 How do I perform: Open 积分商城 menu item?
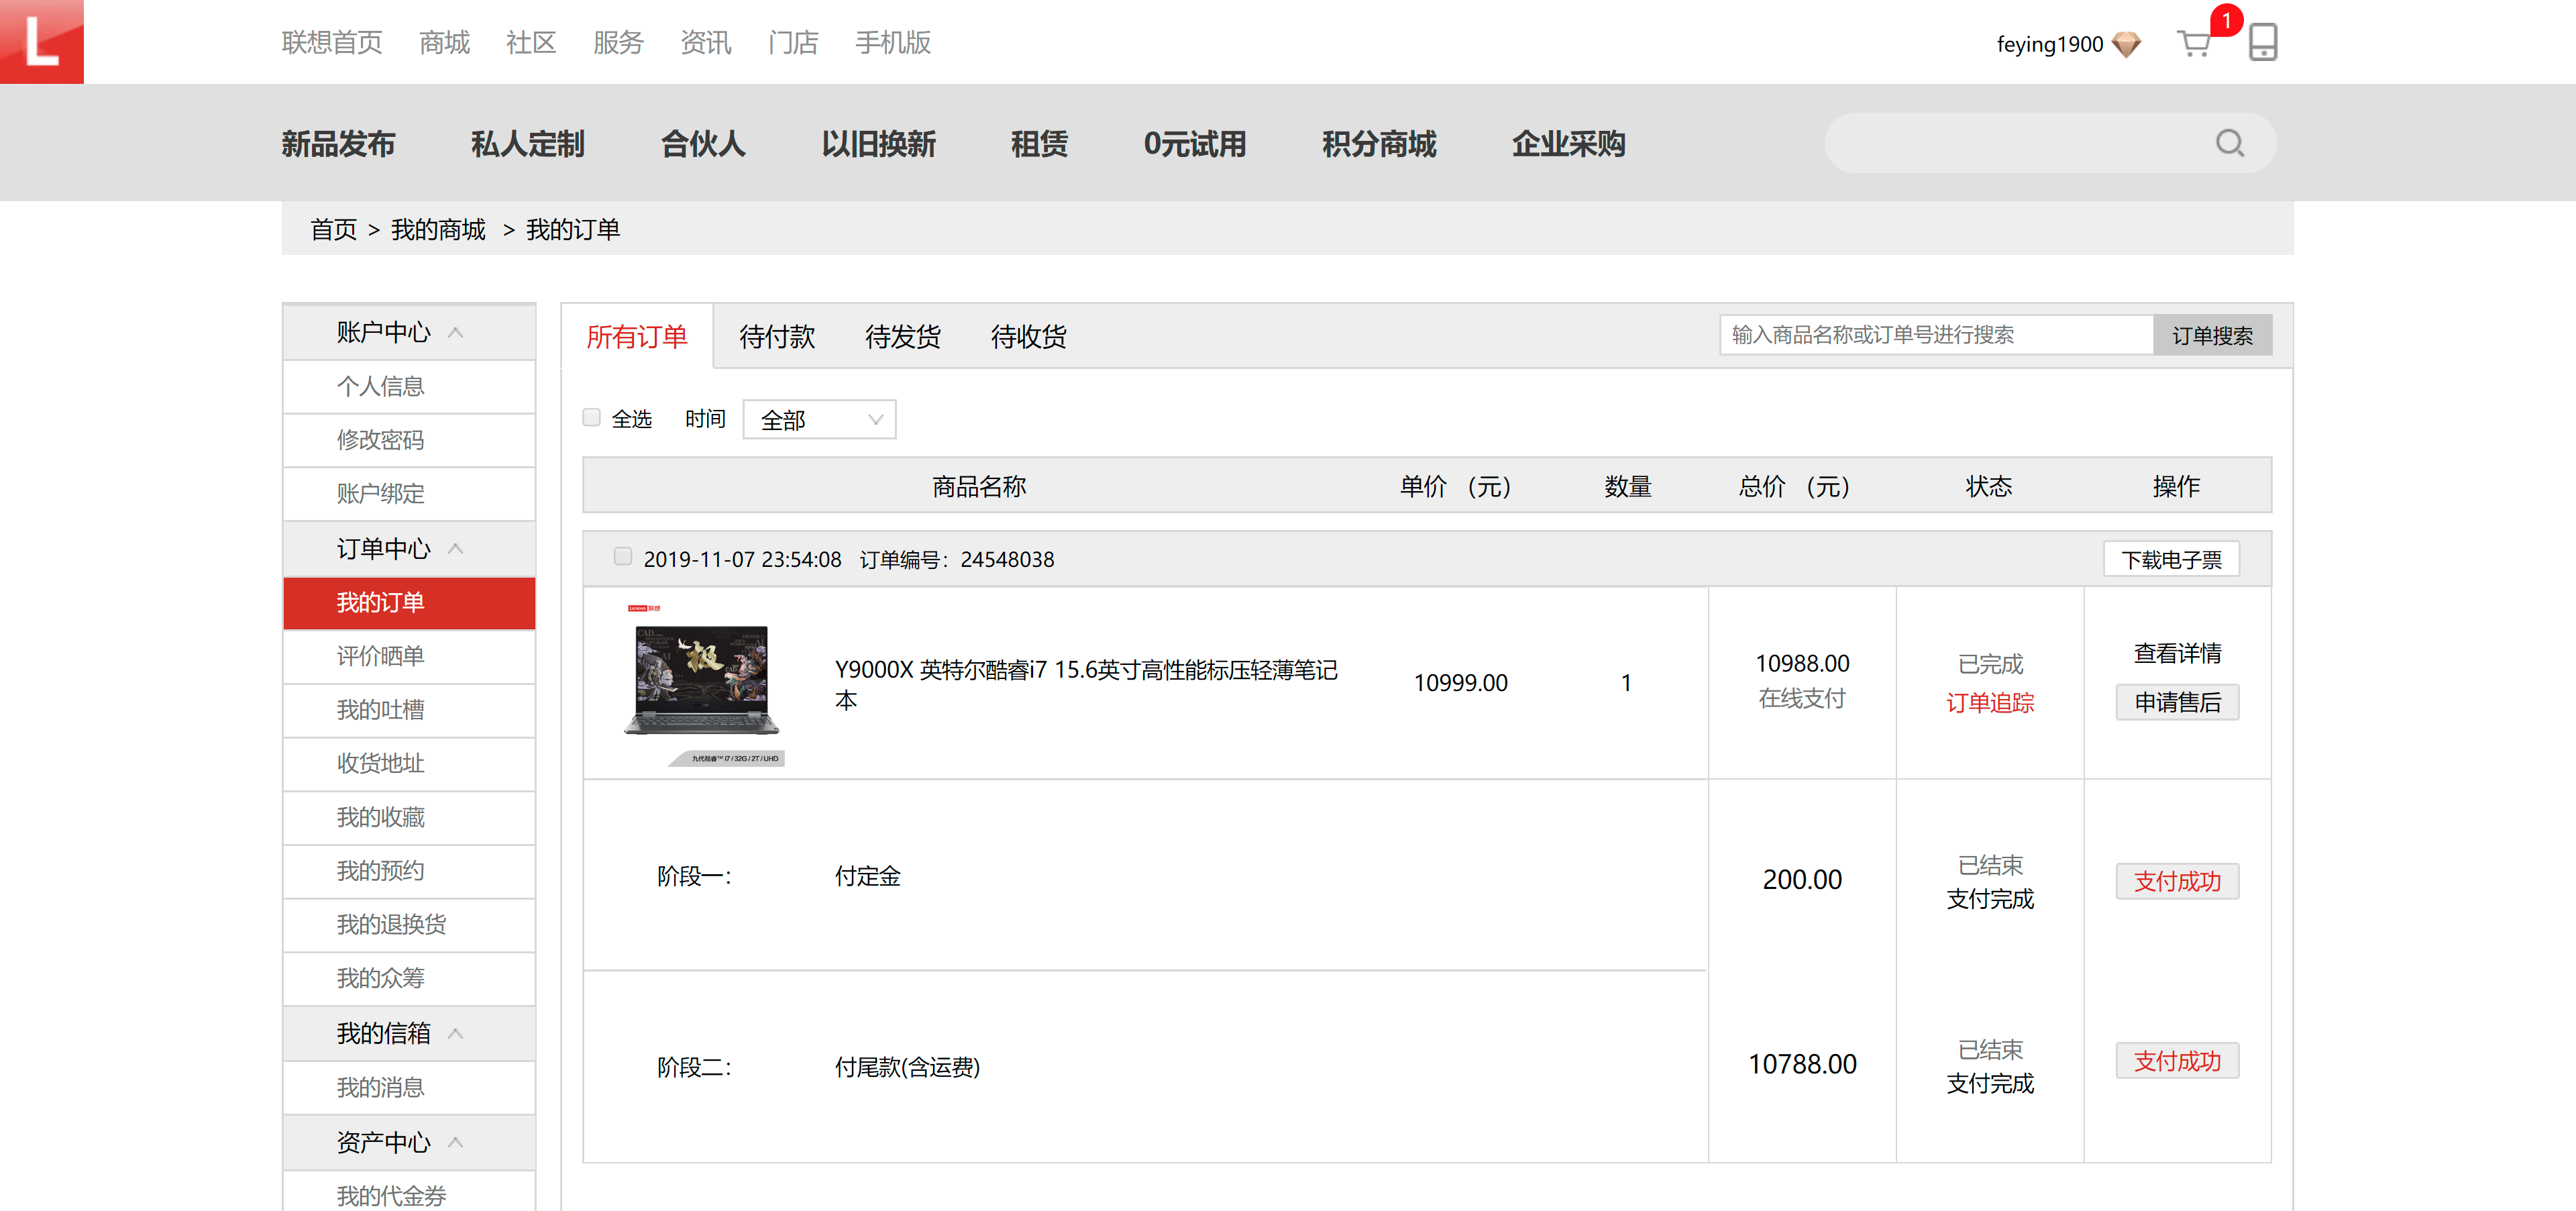click(x=1379, y=144)
